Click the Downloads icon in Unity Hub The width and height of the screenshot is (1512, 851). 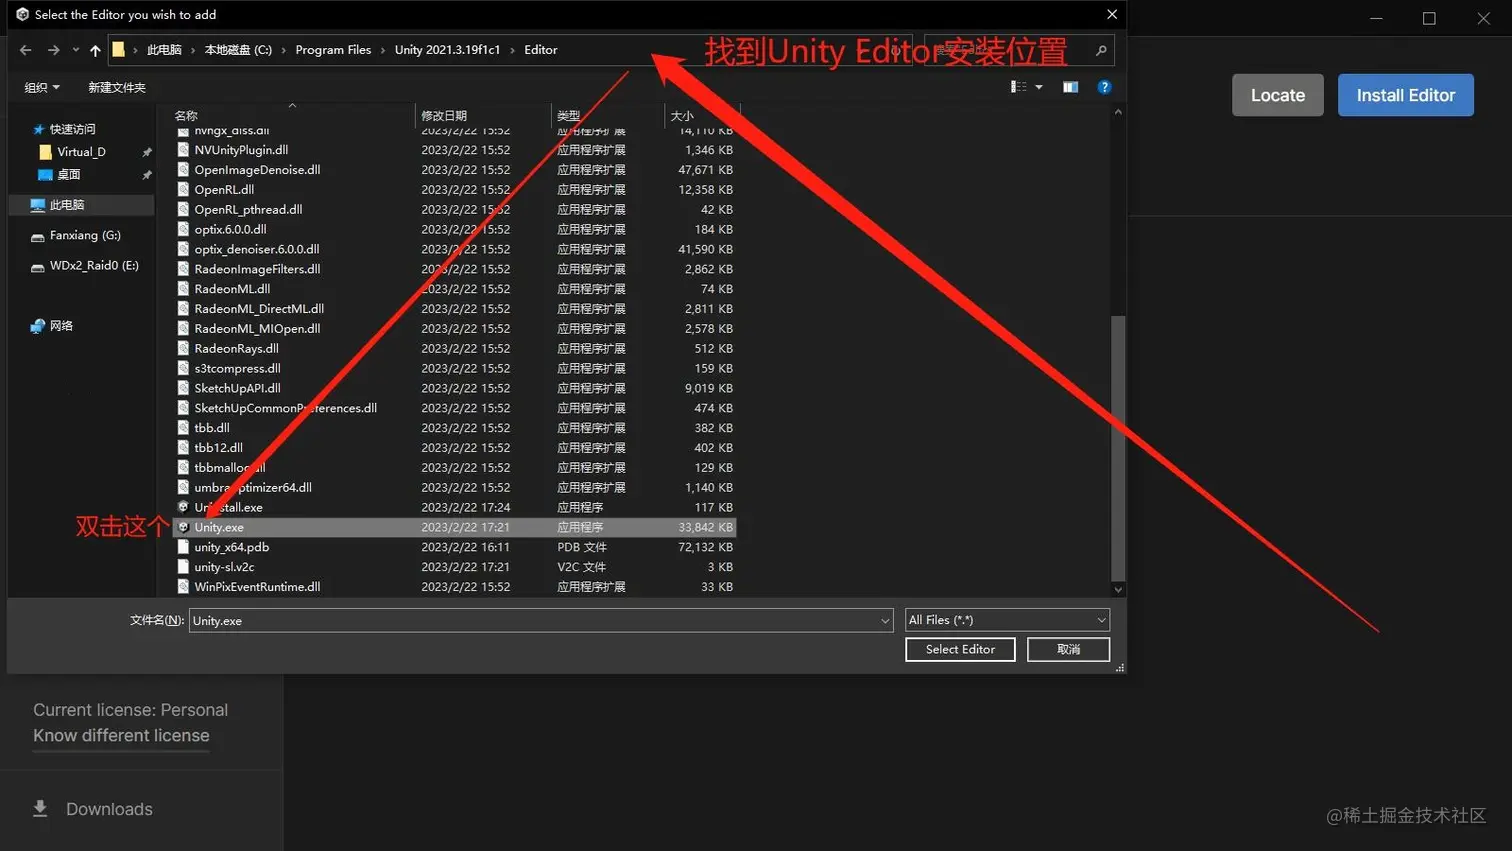pyautogui.click(x=40, y=808)
